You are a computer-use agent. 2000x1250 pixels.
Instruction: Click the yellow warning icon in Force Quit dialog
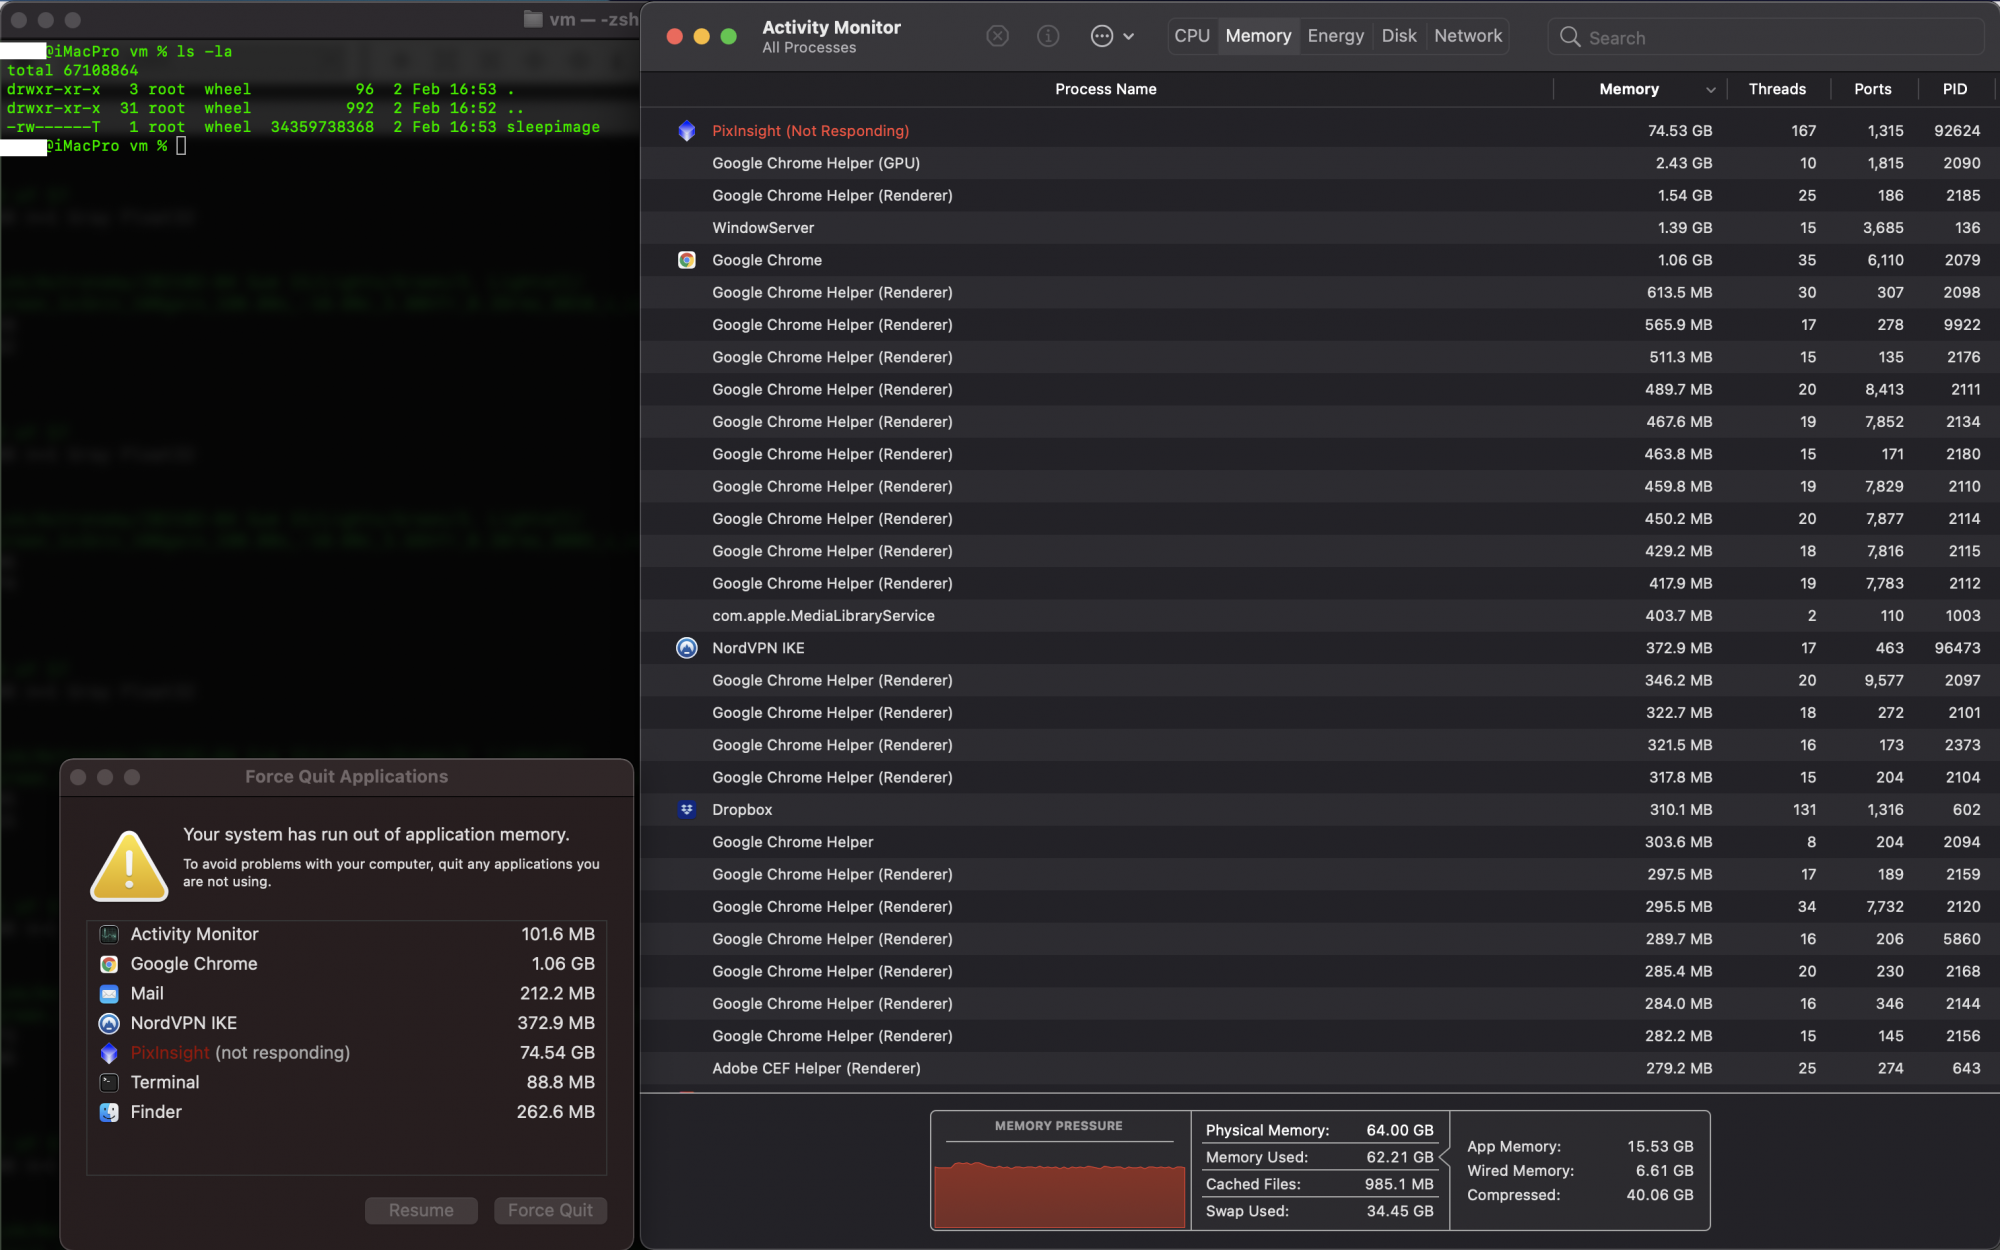coord(129,866)
